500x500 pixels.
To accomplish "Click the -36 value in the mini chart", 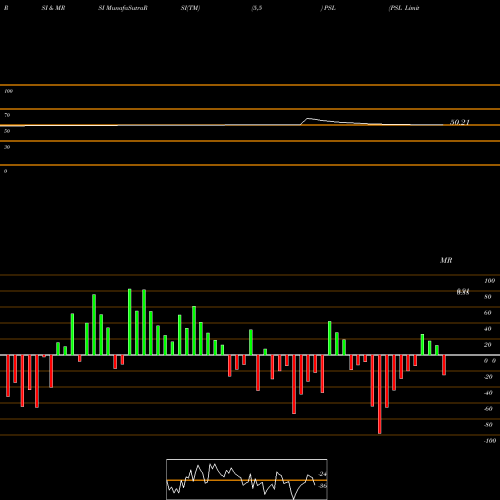I will (x=323, y=486).
